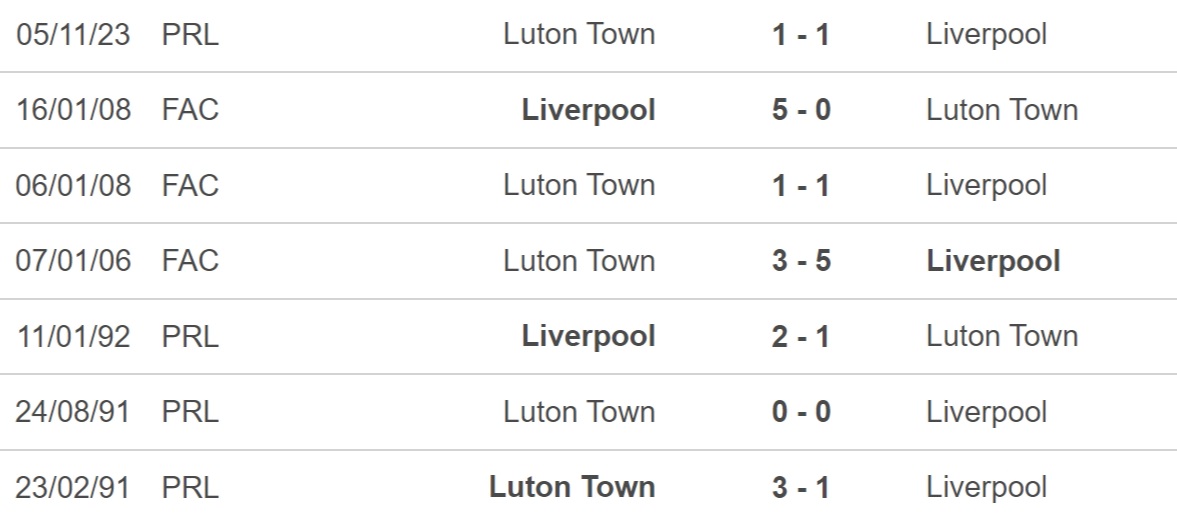Open the 5 - 0 score on 16/01/08

coord(801,110)
